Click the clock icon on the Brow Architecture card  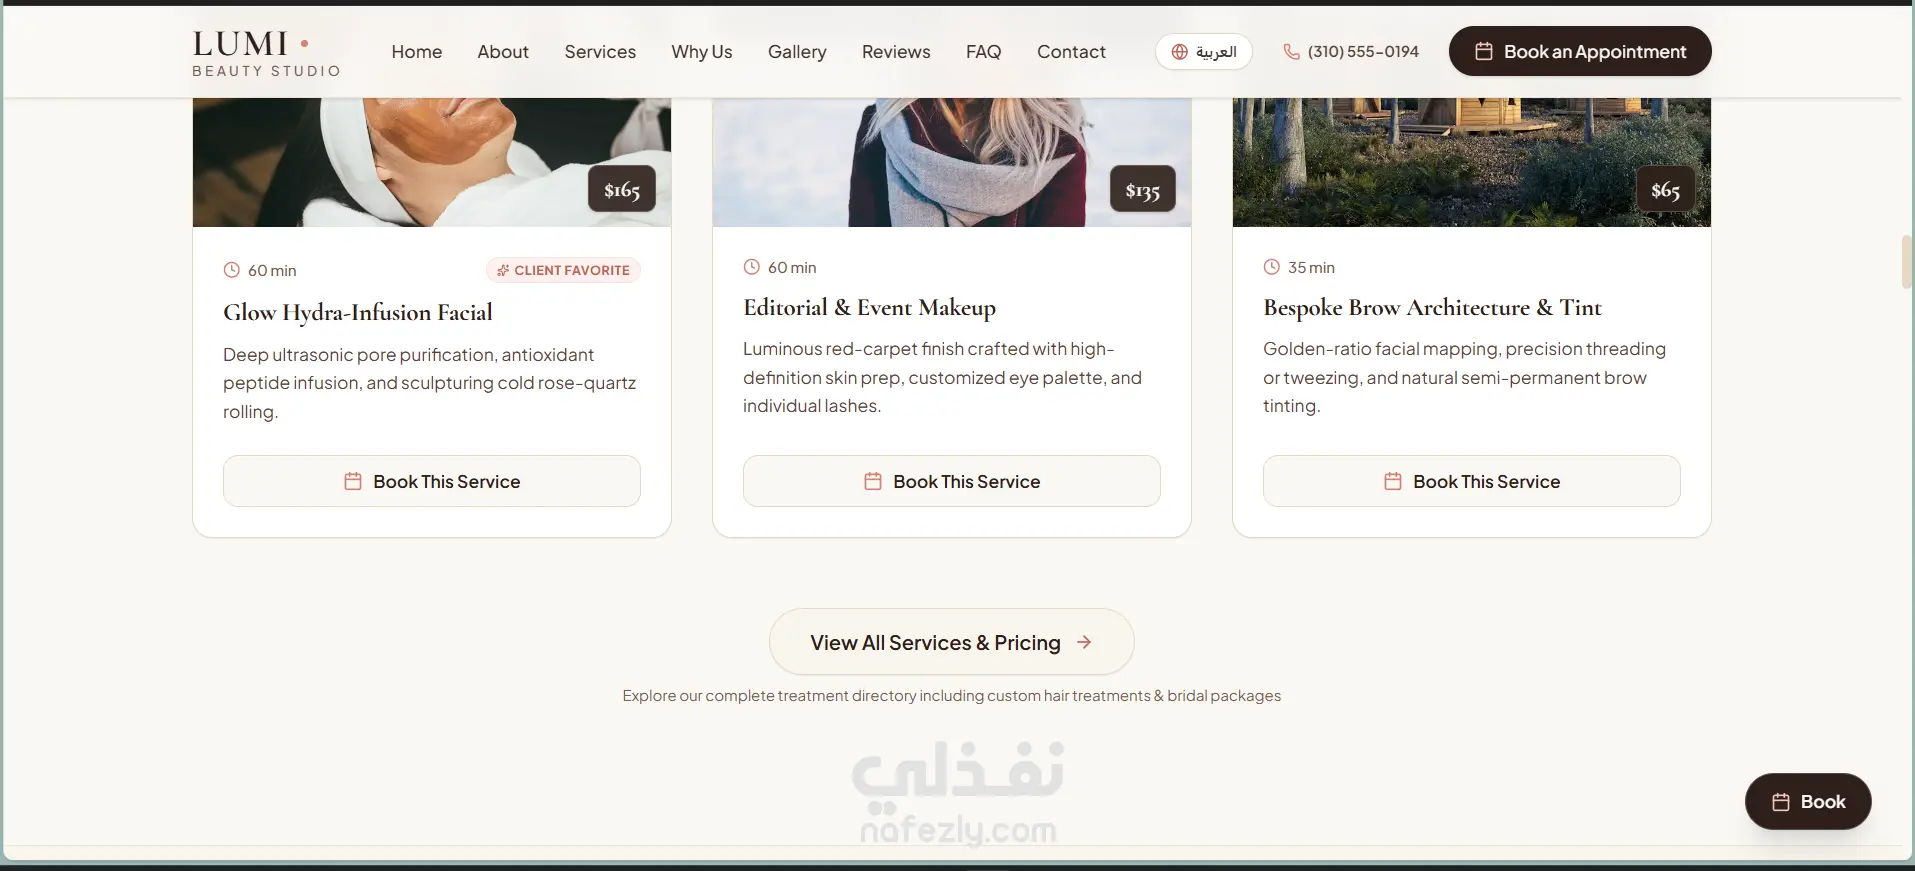tap(1272, 267)
